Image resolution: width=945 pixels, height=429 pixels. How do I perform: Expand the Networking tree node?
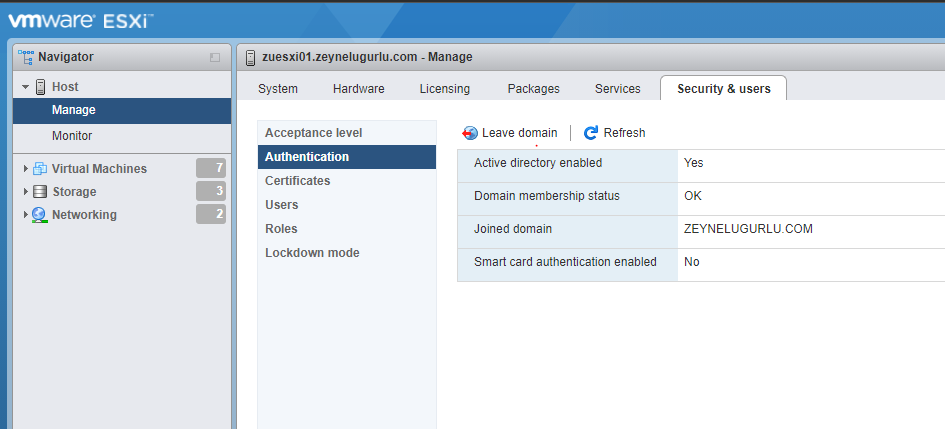click(x=26, y=214)
